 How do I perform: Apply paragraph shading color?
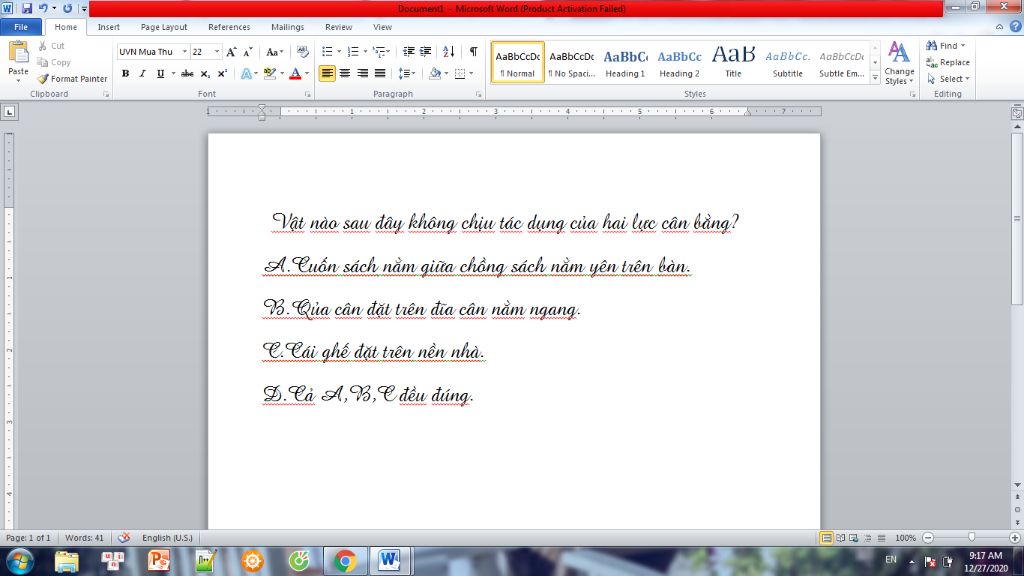click(435, 74)
